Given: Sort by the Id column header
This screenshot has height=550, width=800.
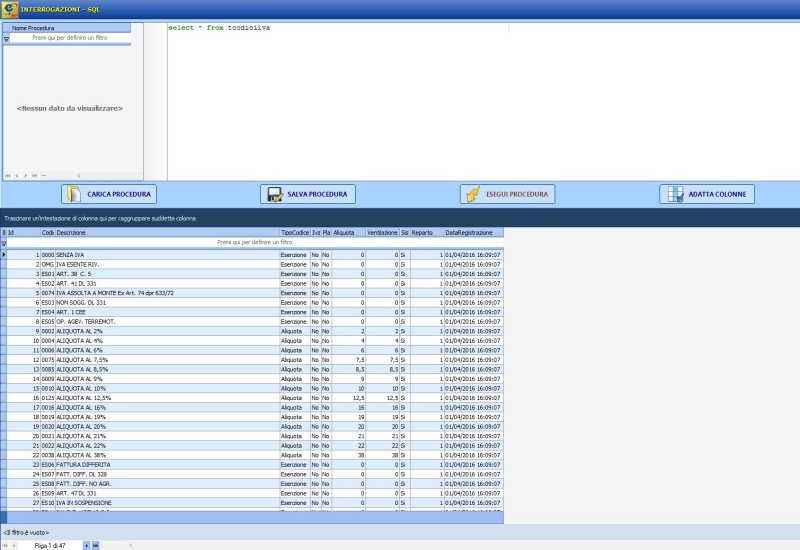Looking at the screenshot, I should coord(23,233).
